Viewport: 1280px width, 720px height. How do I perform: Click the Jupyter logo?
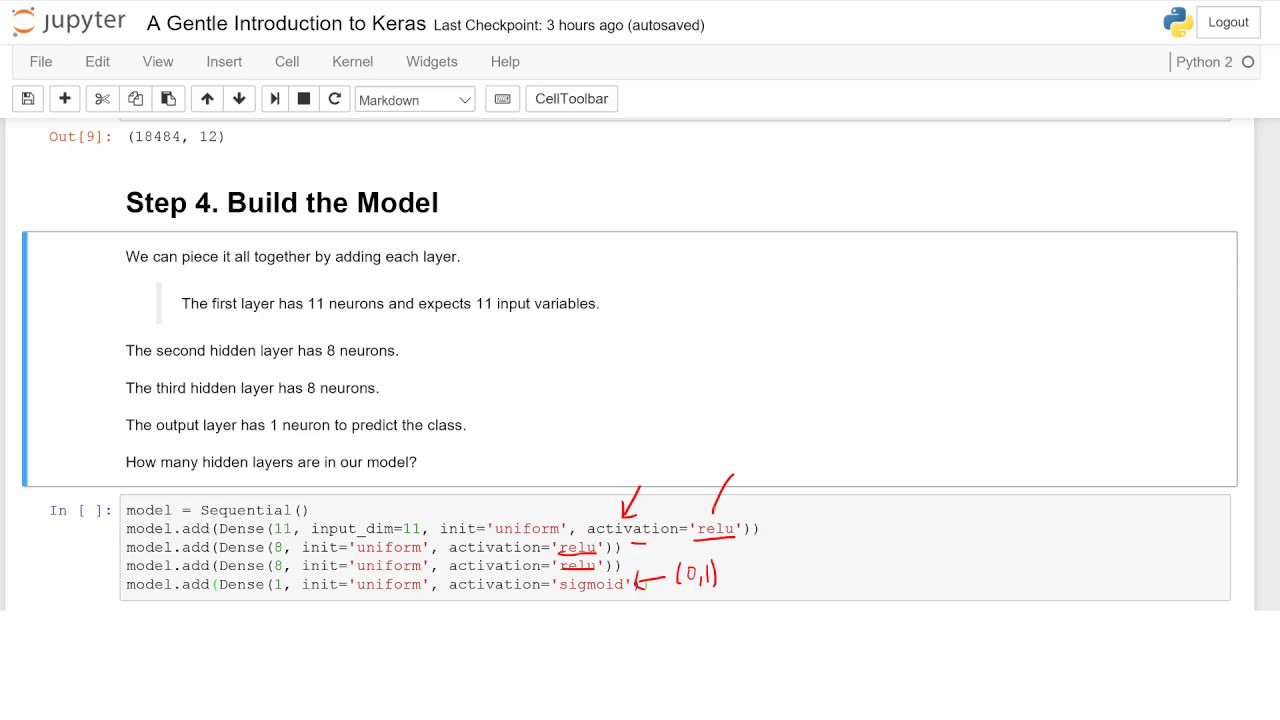click(68, 22)
